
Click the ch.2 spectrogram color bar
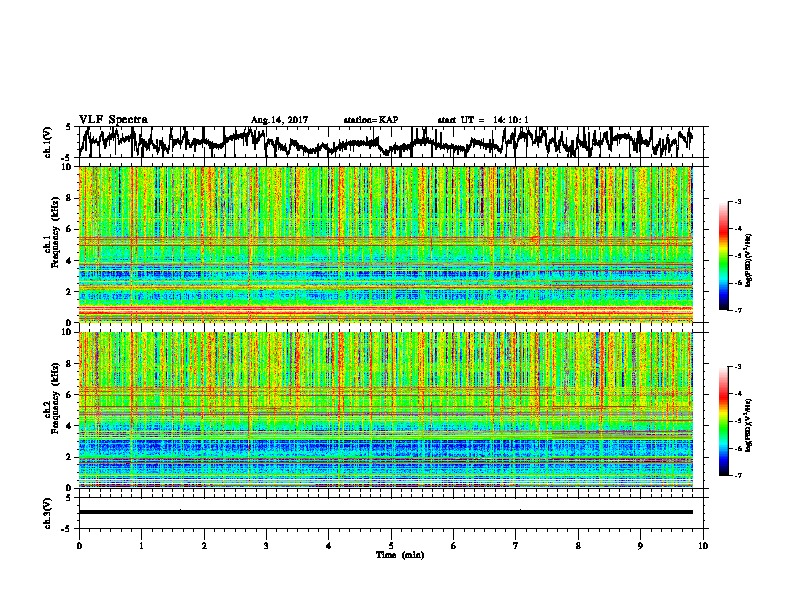tap(723, 421)
